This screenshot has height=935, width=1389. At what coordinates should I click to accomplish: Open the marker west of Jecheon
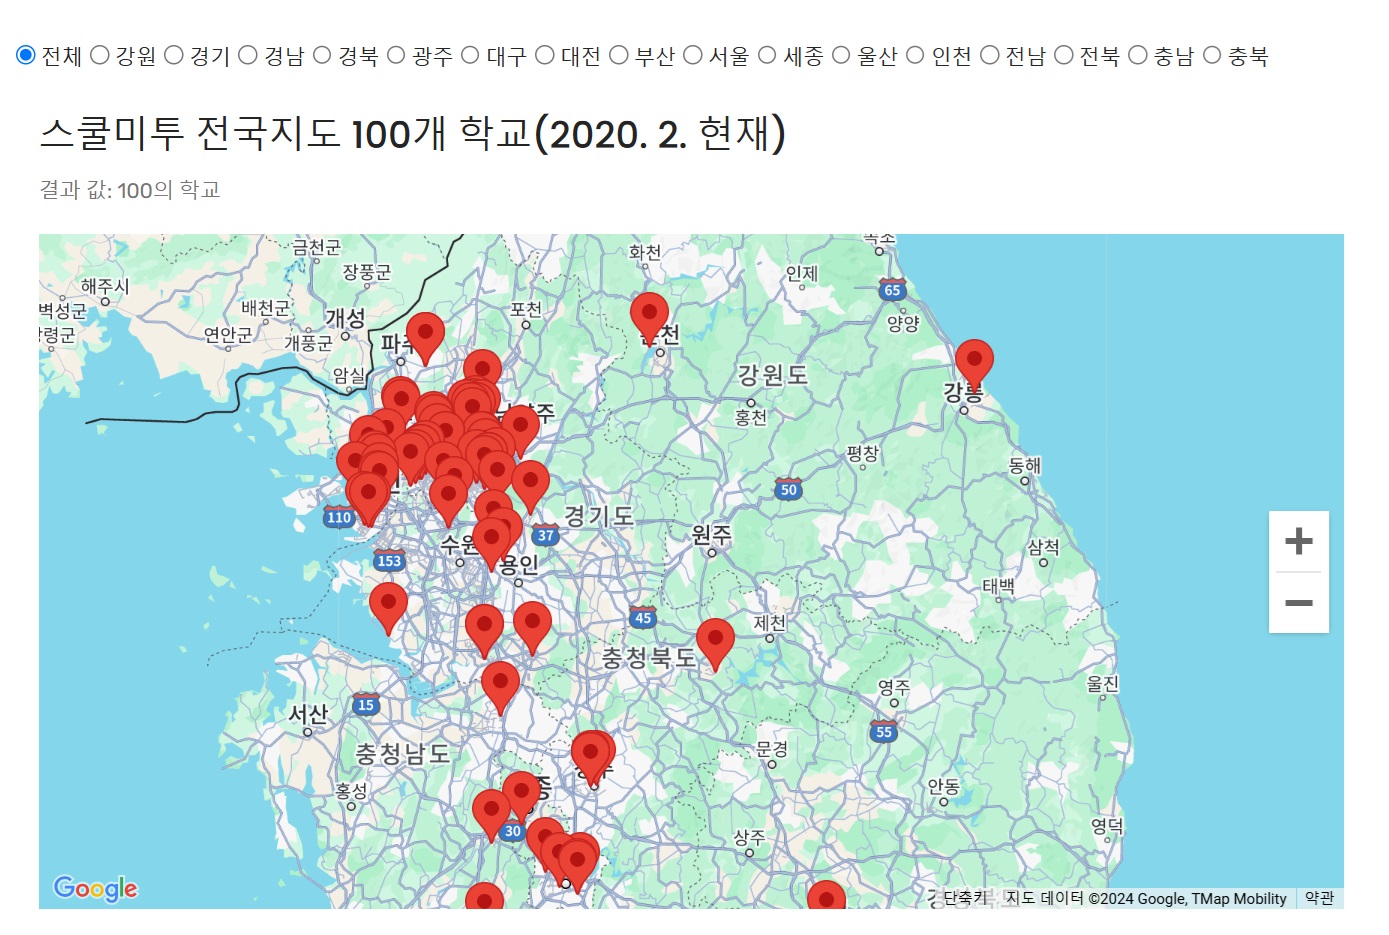715,641
